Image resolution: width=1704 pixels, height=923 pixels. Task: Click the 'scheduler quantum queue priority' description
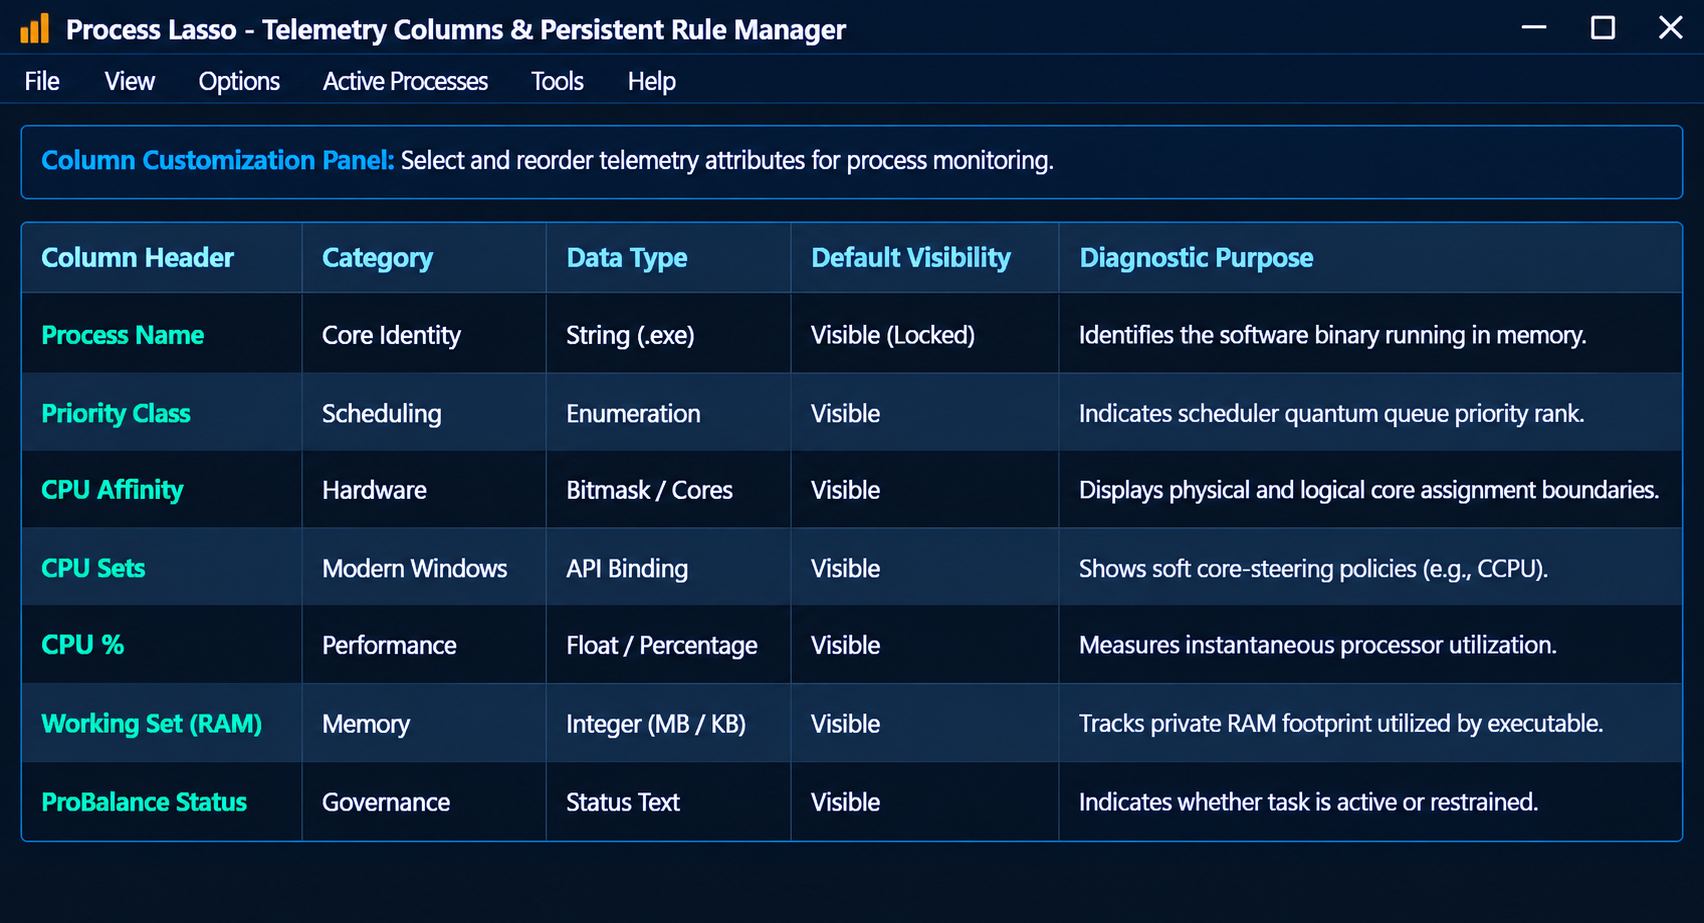tap(1332, 413)
